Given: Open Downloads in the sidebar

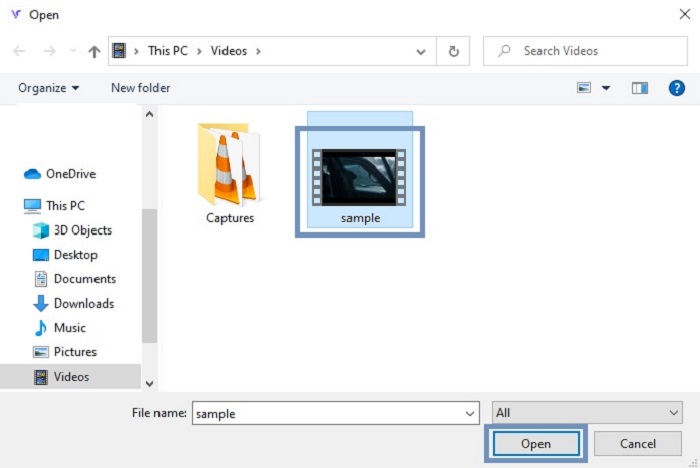Looking at the screenshot, I should (74, 303).
